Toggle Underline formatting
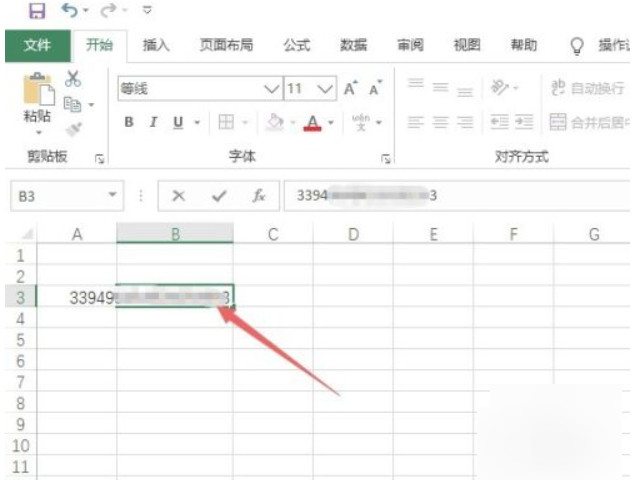Screen dimensions: 640x480 [178, 122]
